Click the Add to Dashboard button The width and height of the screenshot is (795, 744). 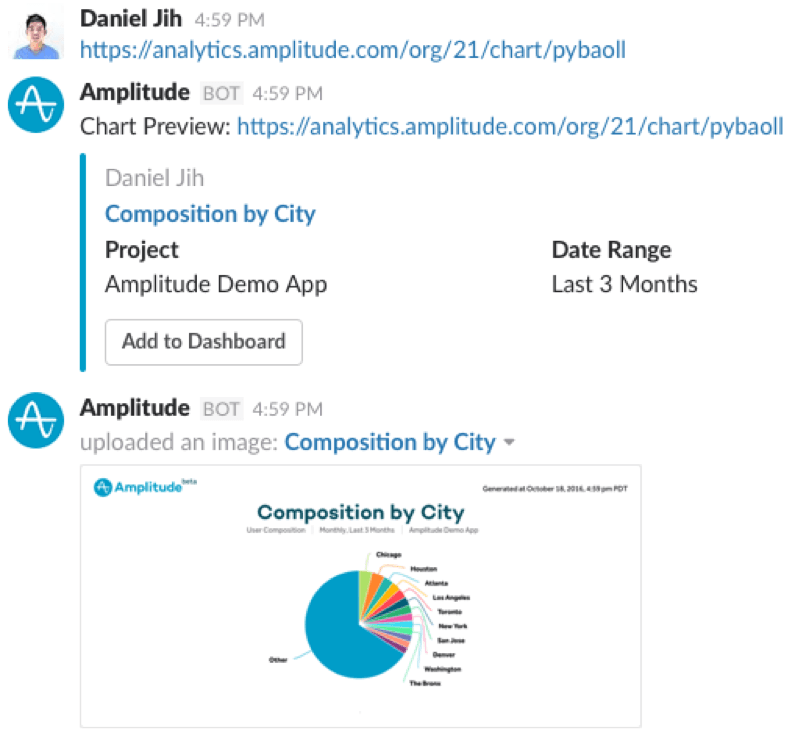[x=204, y=341]
